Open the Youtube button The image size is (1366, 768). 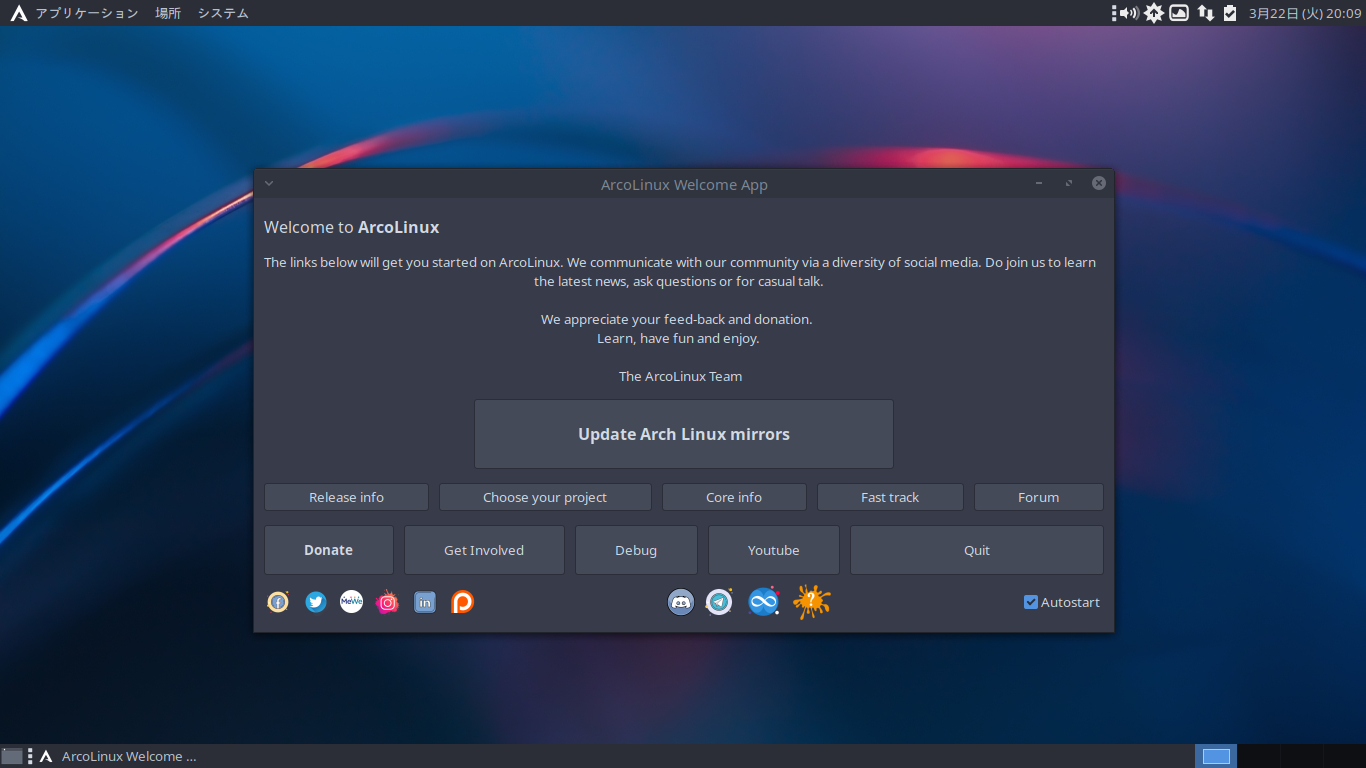pyautogui.click(x=774, y=550)
